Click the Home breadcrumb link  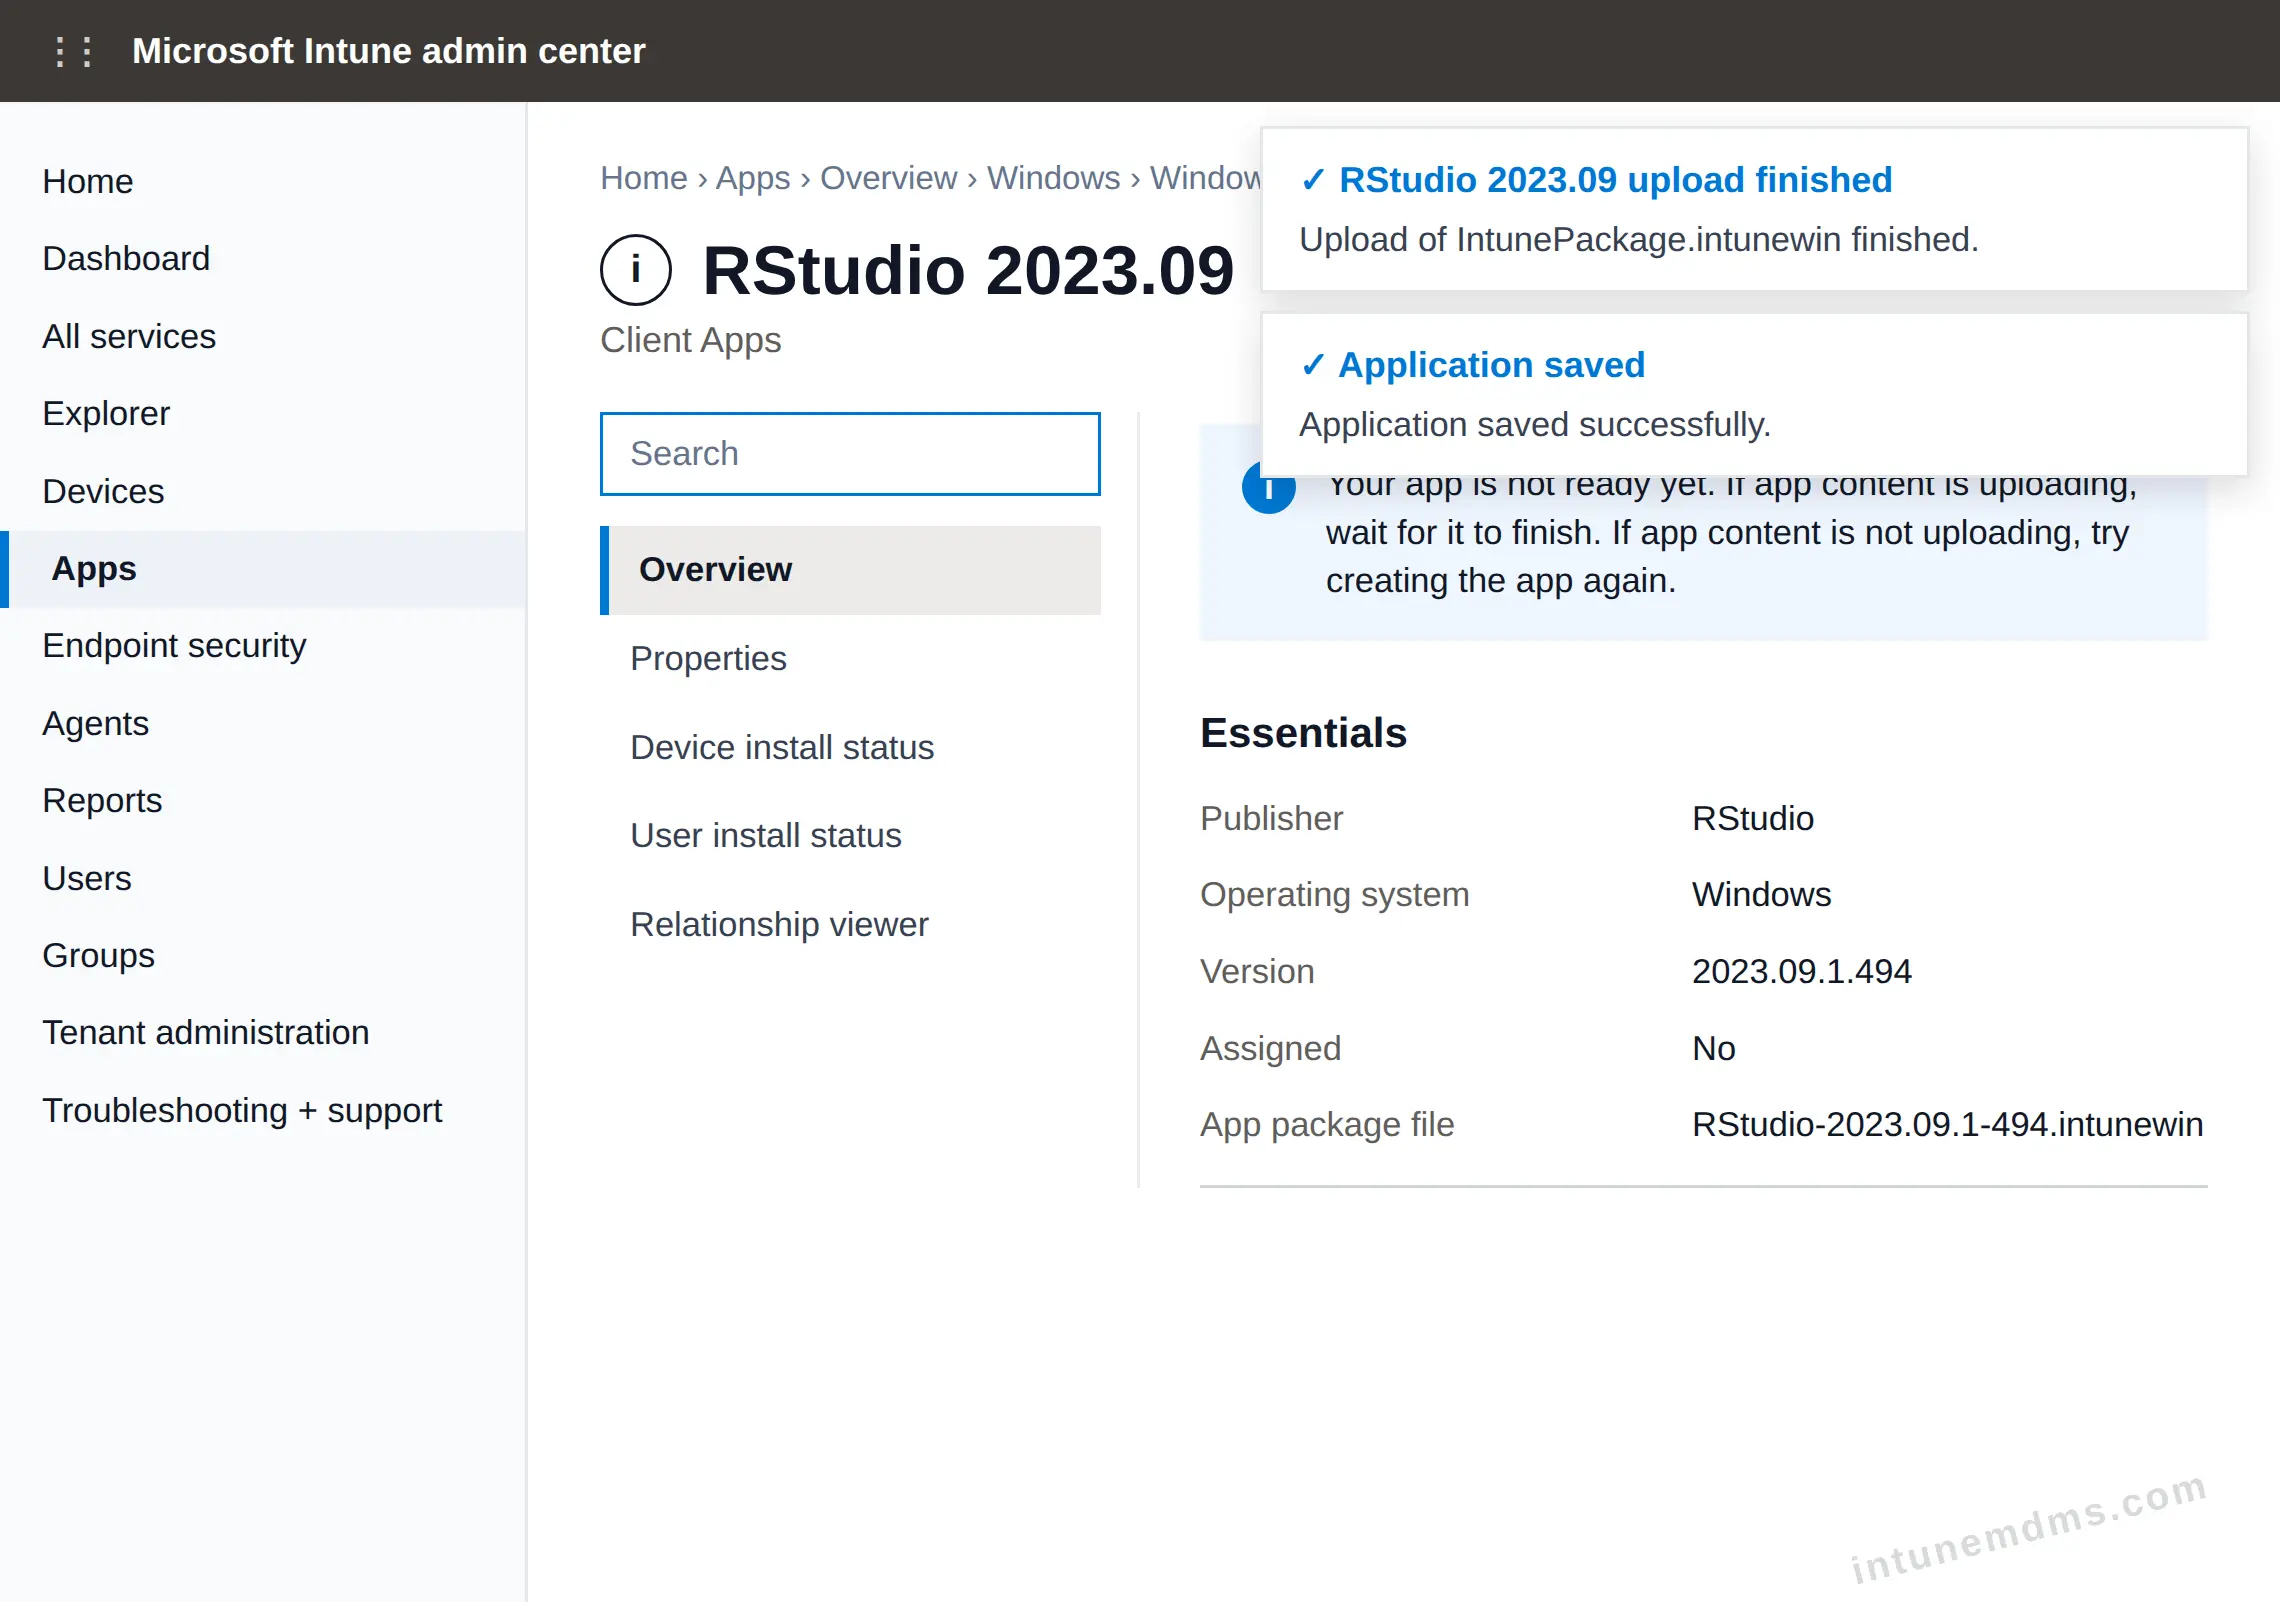(644, 178)
